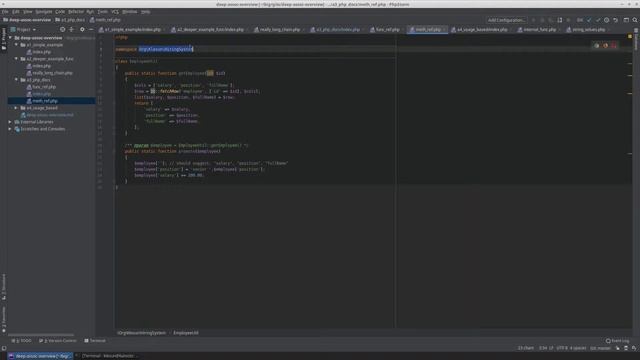Click the VCS commit checkmark icon

[x=598, y=20]
